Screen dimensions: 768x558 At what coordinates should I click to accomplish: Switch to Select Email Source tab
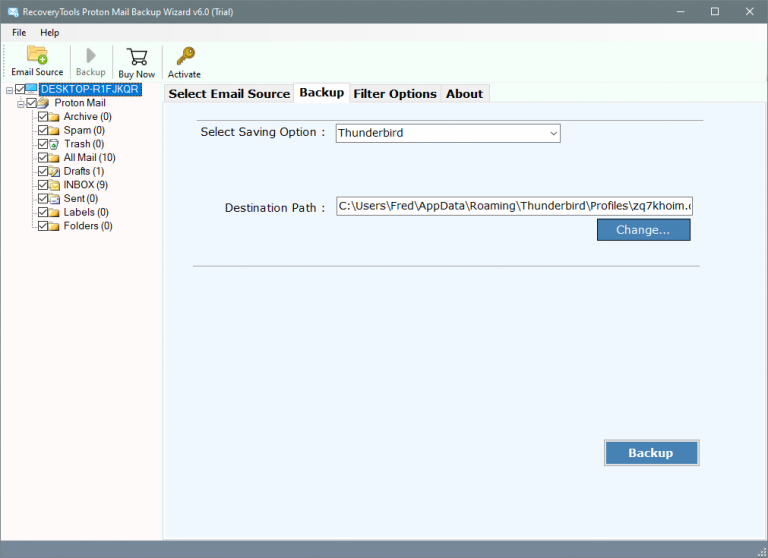click(229, 94)
